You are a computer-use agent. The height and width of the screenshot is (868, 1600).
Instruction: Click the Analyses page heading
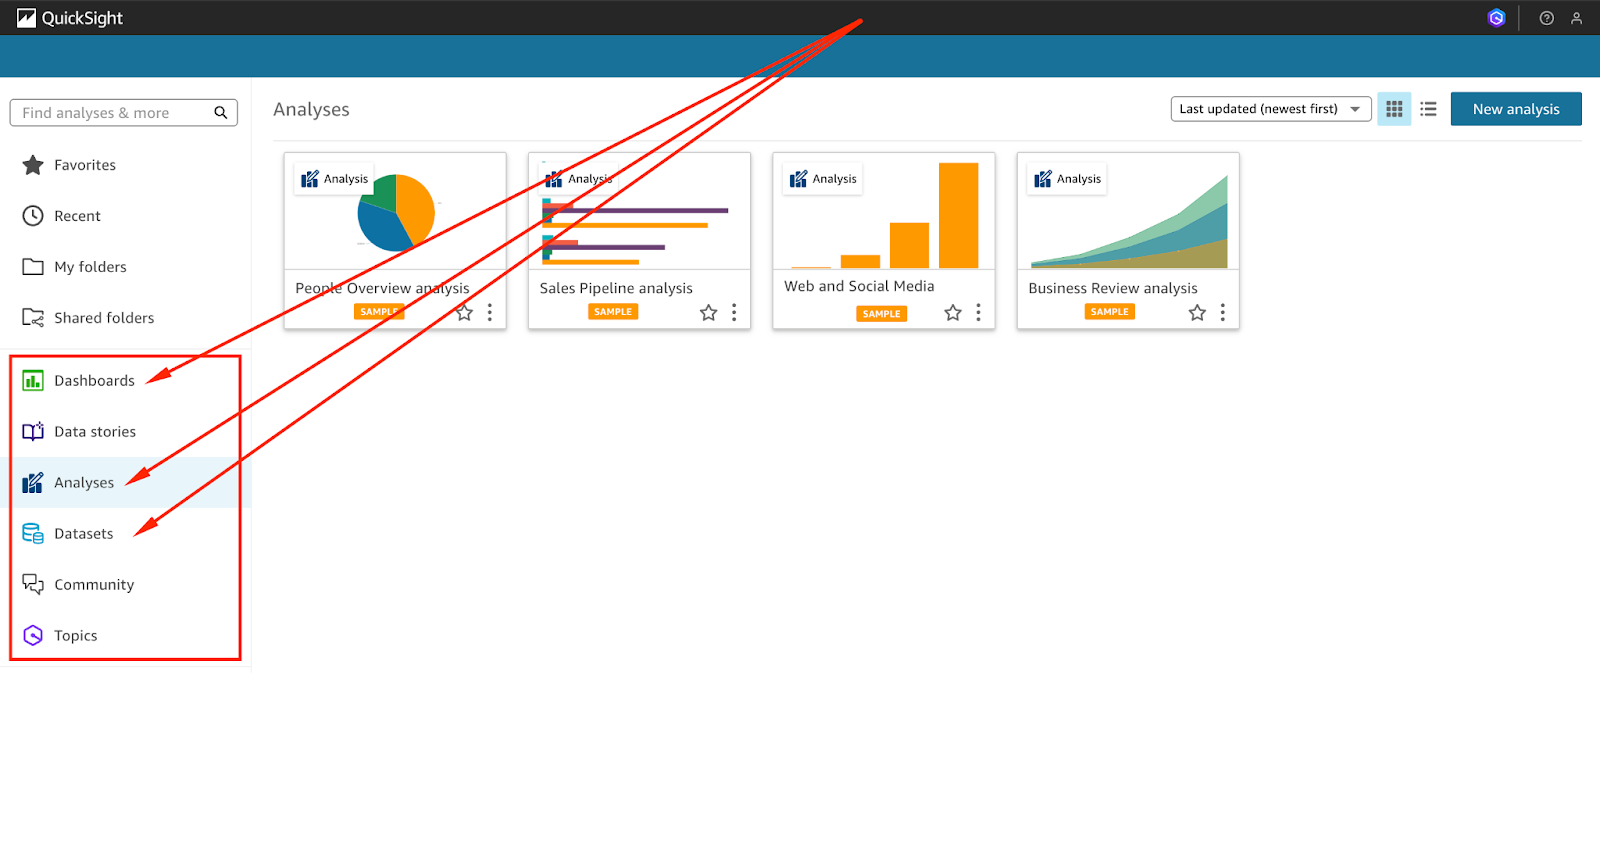311,109
